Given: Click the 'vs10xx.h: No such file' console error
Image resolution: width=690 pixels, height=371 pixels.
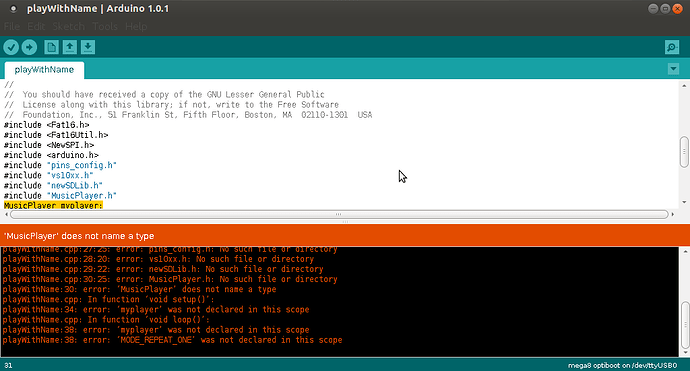Looking at the screenshot, I should [158, 259].
